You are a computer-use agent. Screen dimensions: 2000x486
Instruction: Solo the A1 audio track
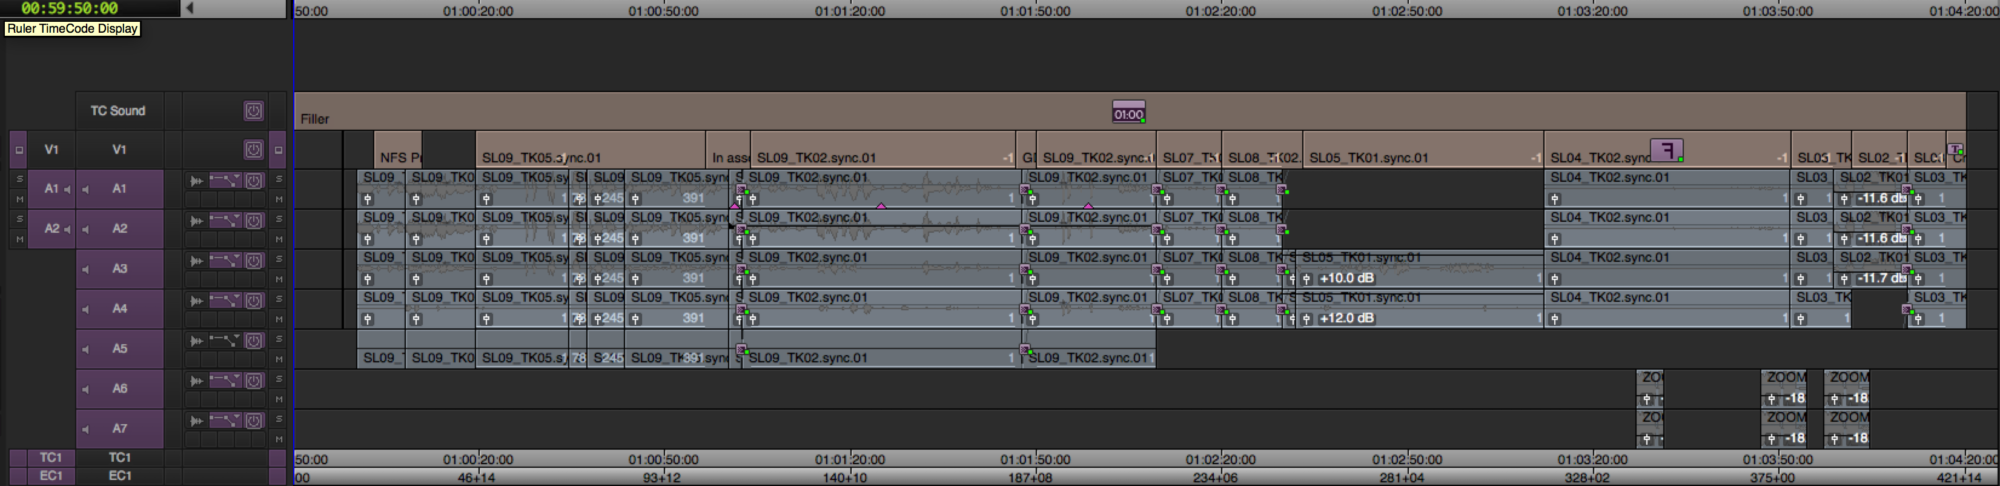click(18, 180)
